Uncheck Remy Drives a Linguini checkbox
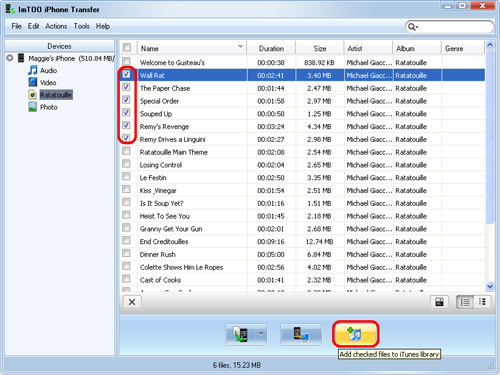This screenshot has height=375, width=500. coord(126,138)
